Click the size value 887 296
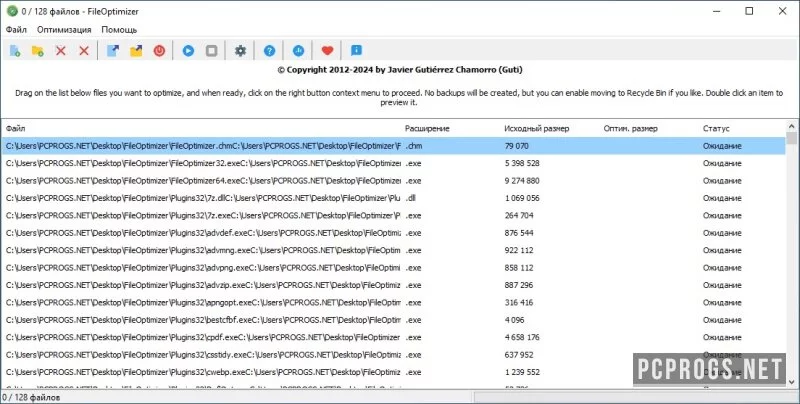 click(519, 285)
